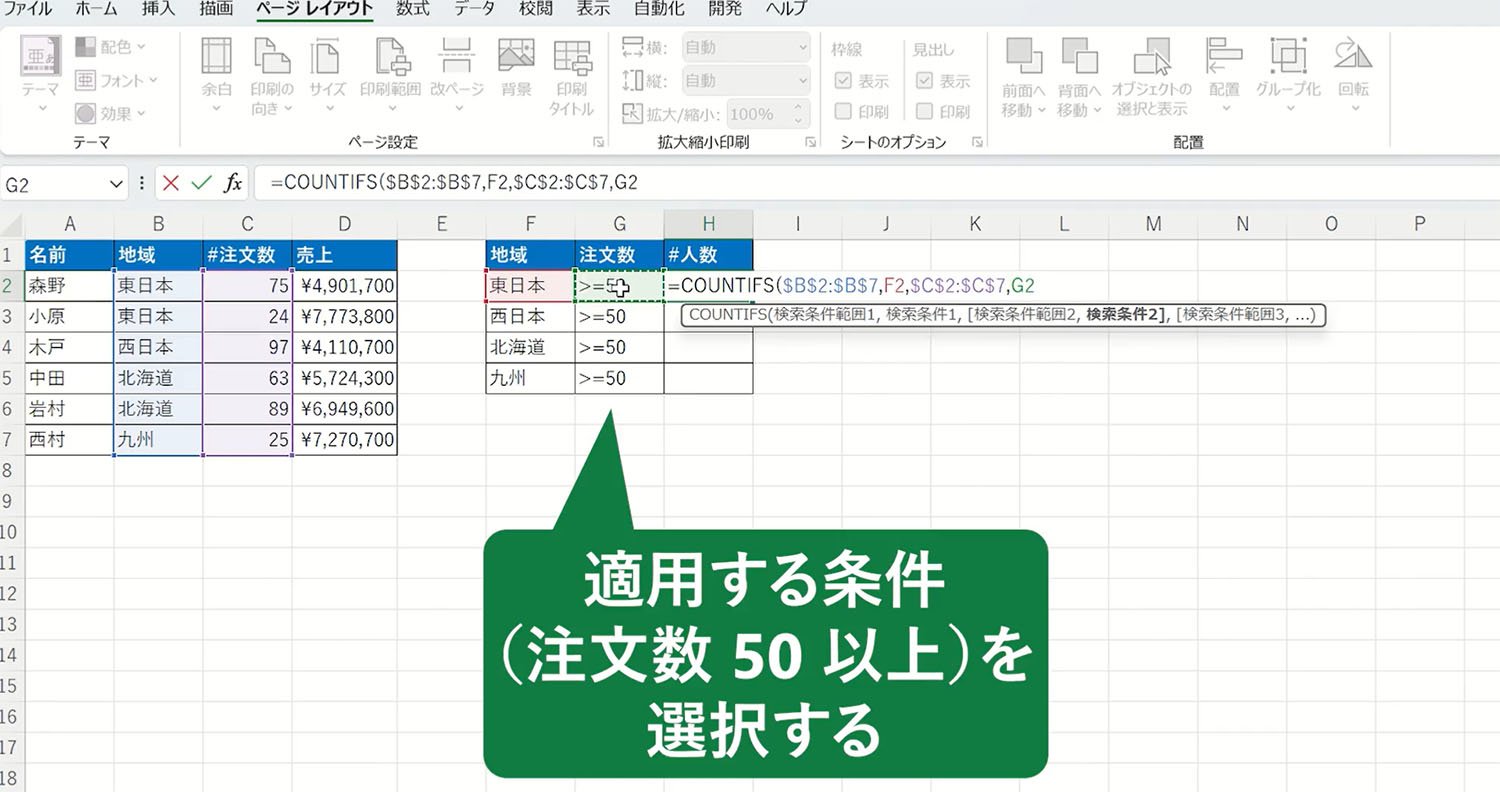Click the 背面へ移動 send backward icon

coord(1079,57)
